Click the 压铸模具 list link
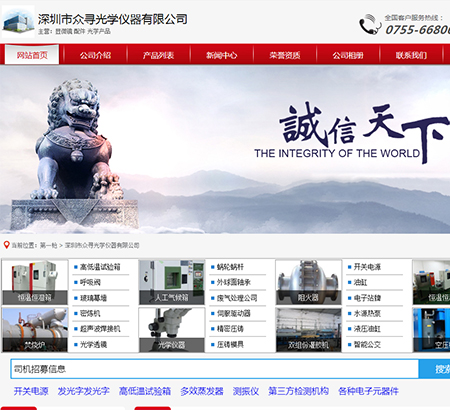Image resolution: width=450 pixels, height=410 pixels. (x=230, y=344)
